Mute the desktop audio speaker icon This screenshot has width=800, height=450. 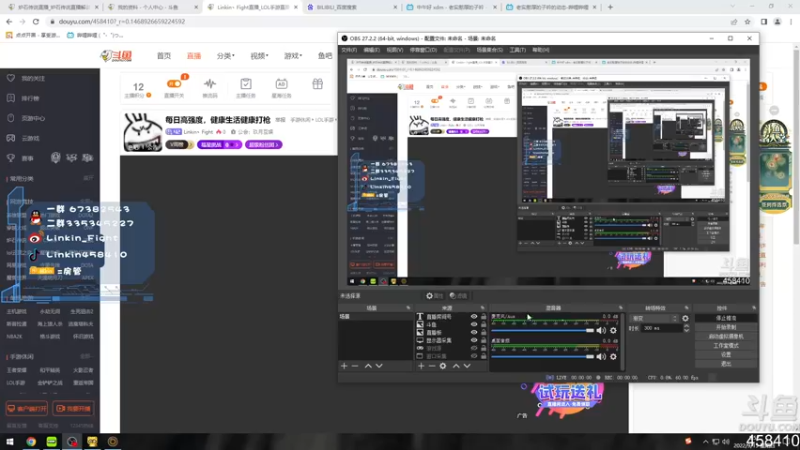(602, 357)
